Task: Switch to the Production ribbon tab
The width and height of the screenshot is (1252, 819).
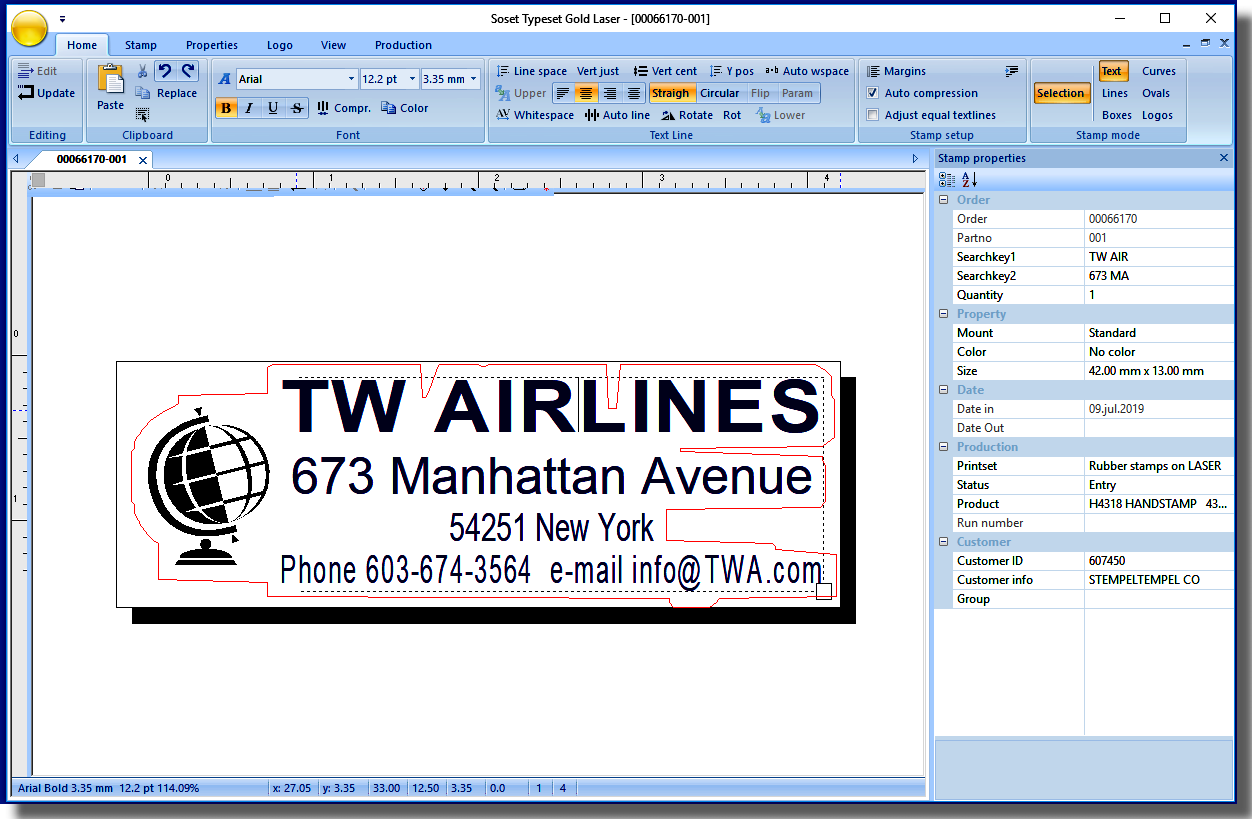Action: [403, 45]
